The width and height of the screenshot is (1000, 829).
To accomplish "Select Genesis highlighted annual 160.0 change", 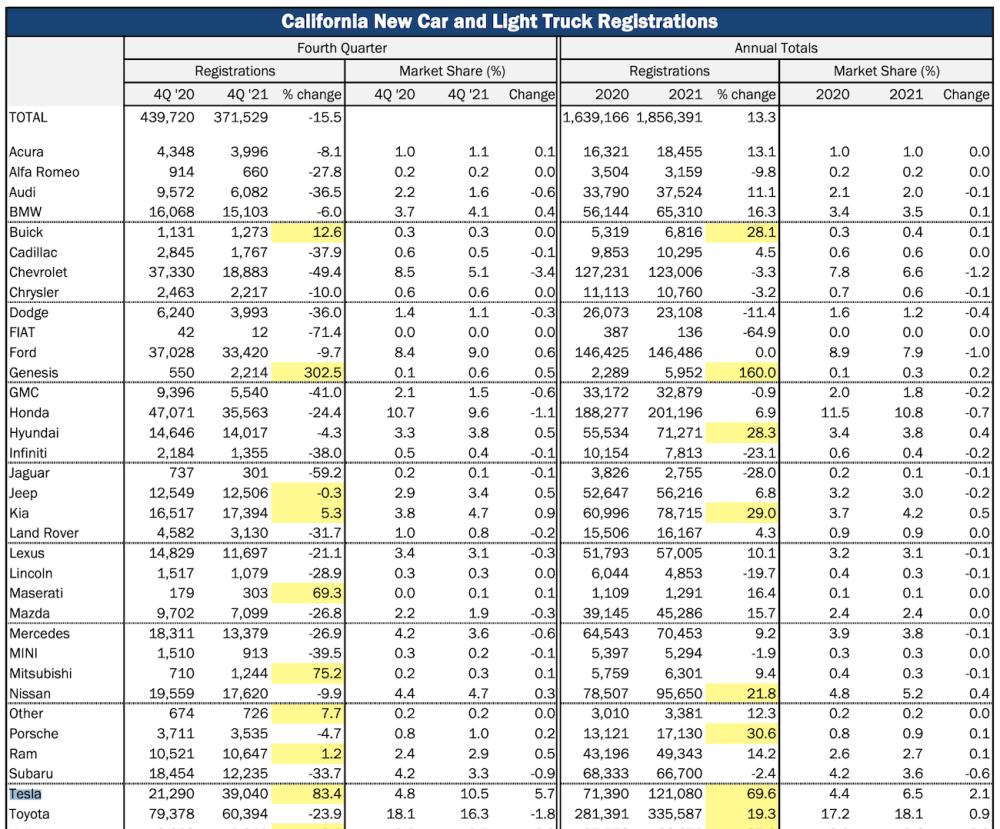I will (742, 372).
